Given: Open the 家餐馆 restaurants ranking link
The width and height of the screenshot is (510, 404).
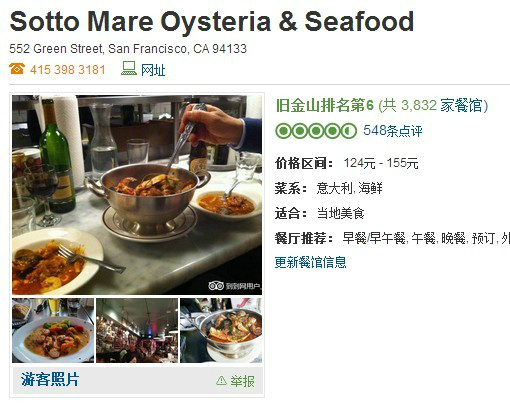Looking at the screenshot, I should coord(461,105).
